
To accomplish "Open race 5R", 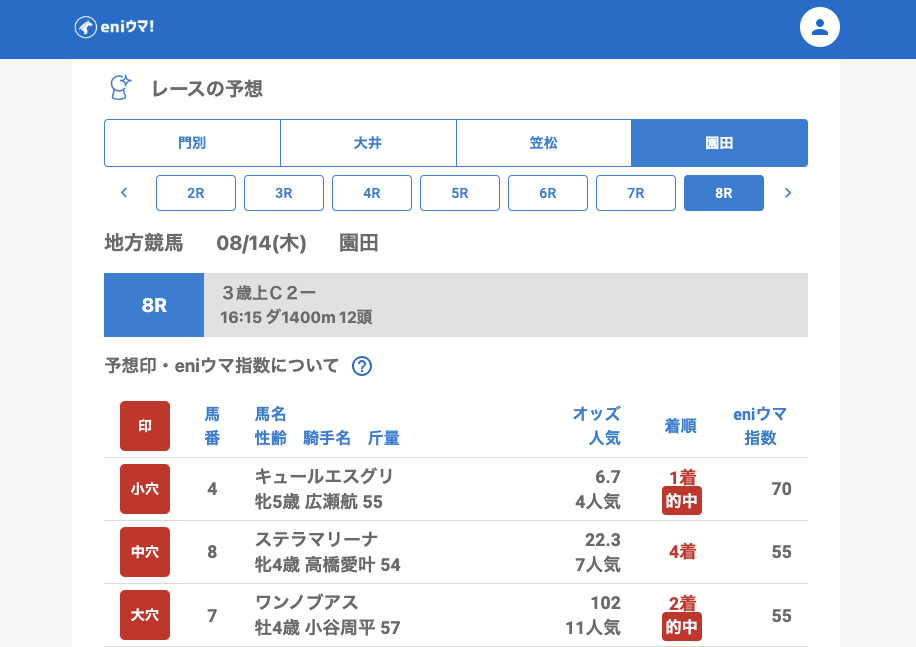I will tap(460, 193).
